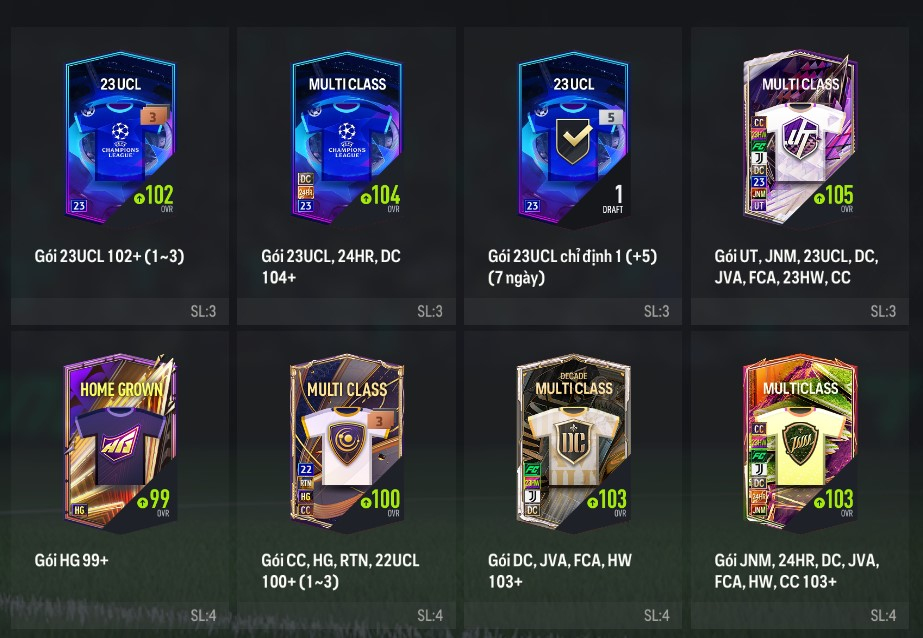This screenshot has width=923, height=638.
Task: Click the UT logo on the purple jersey
Action: 800,139
